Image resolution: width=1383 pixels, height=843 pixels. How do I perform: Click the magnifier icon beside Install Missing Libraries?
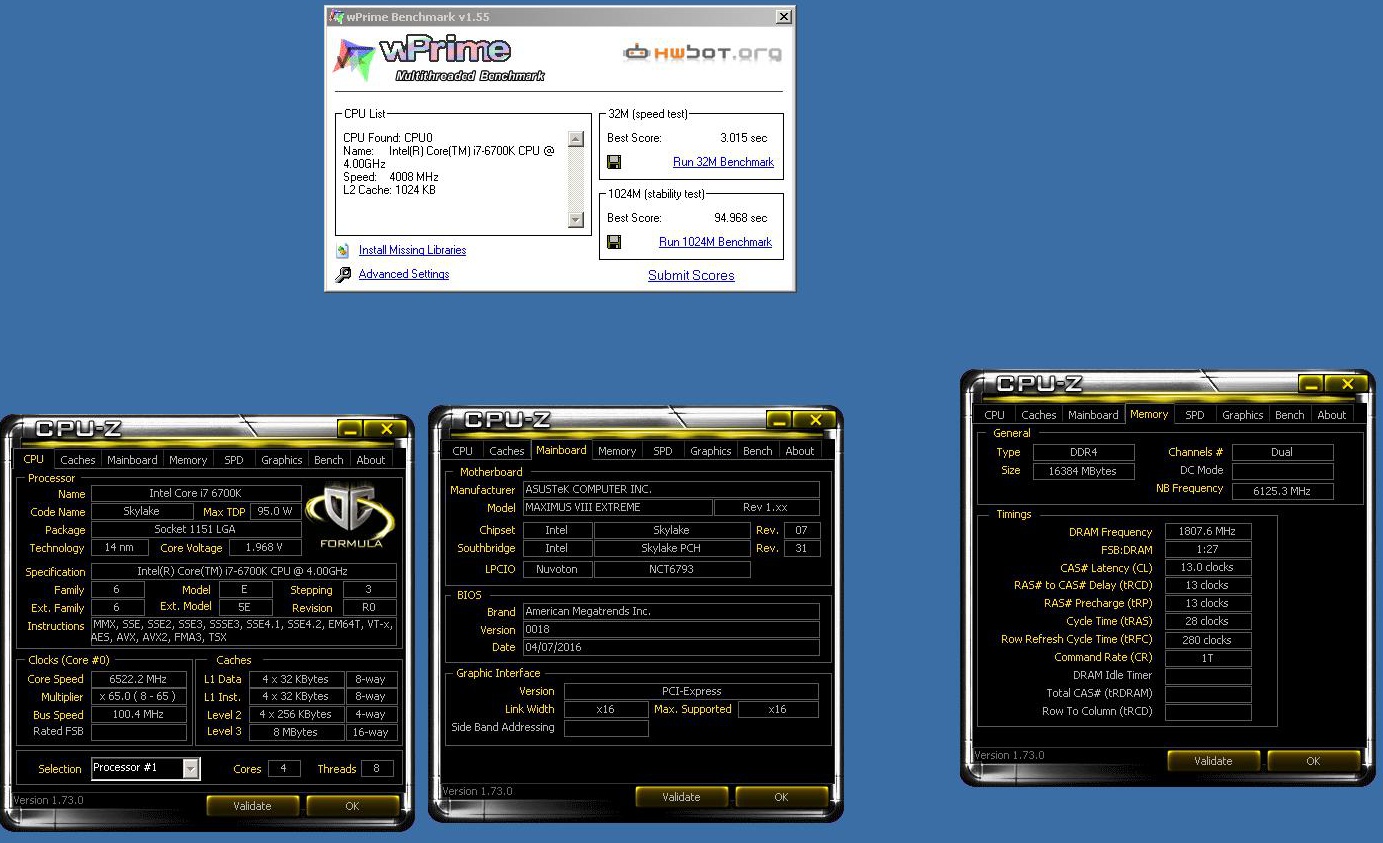343,250
